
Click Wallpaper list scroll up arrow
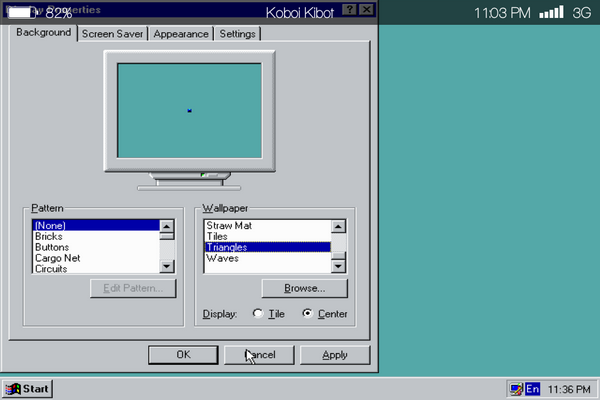(x=338, y=226)
